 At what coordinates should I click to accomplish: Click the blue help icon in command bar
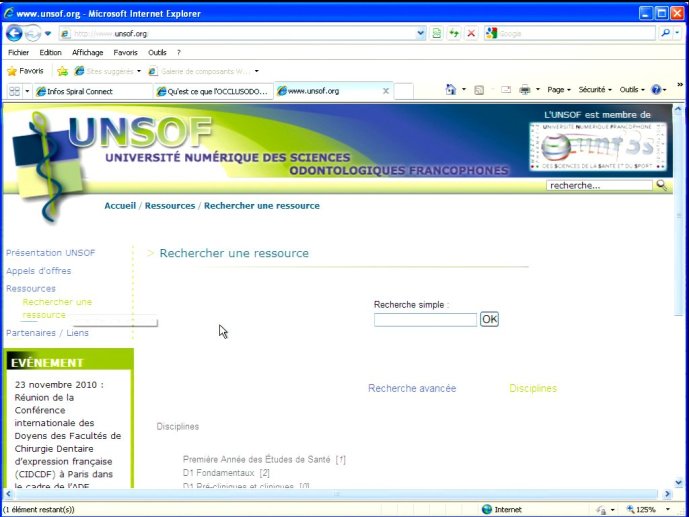(656, 90)
